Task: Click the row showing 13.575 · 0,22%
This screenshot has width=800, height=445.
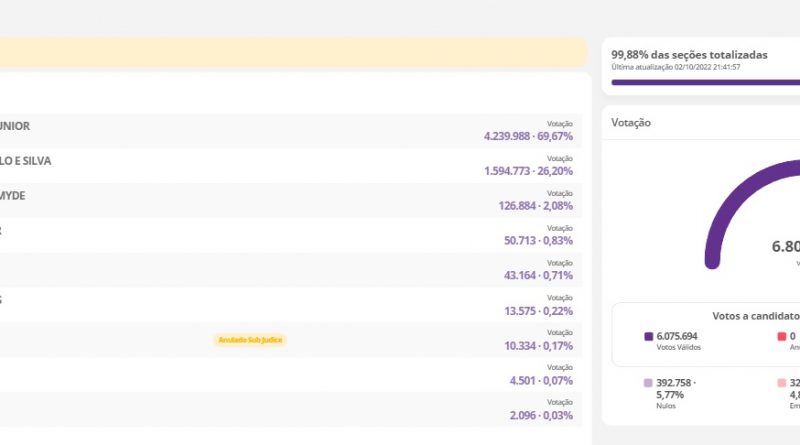Action: pyautogui.click(x=290, y=305)
